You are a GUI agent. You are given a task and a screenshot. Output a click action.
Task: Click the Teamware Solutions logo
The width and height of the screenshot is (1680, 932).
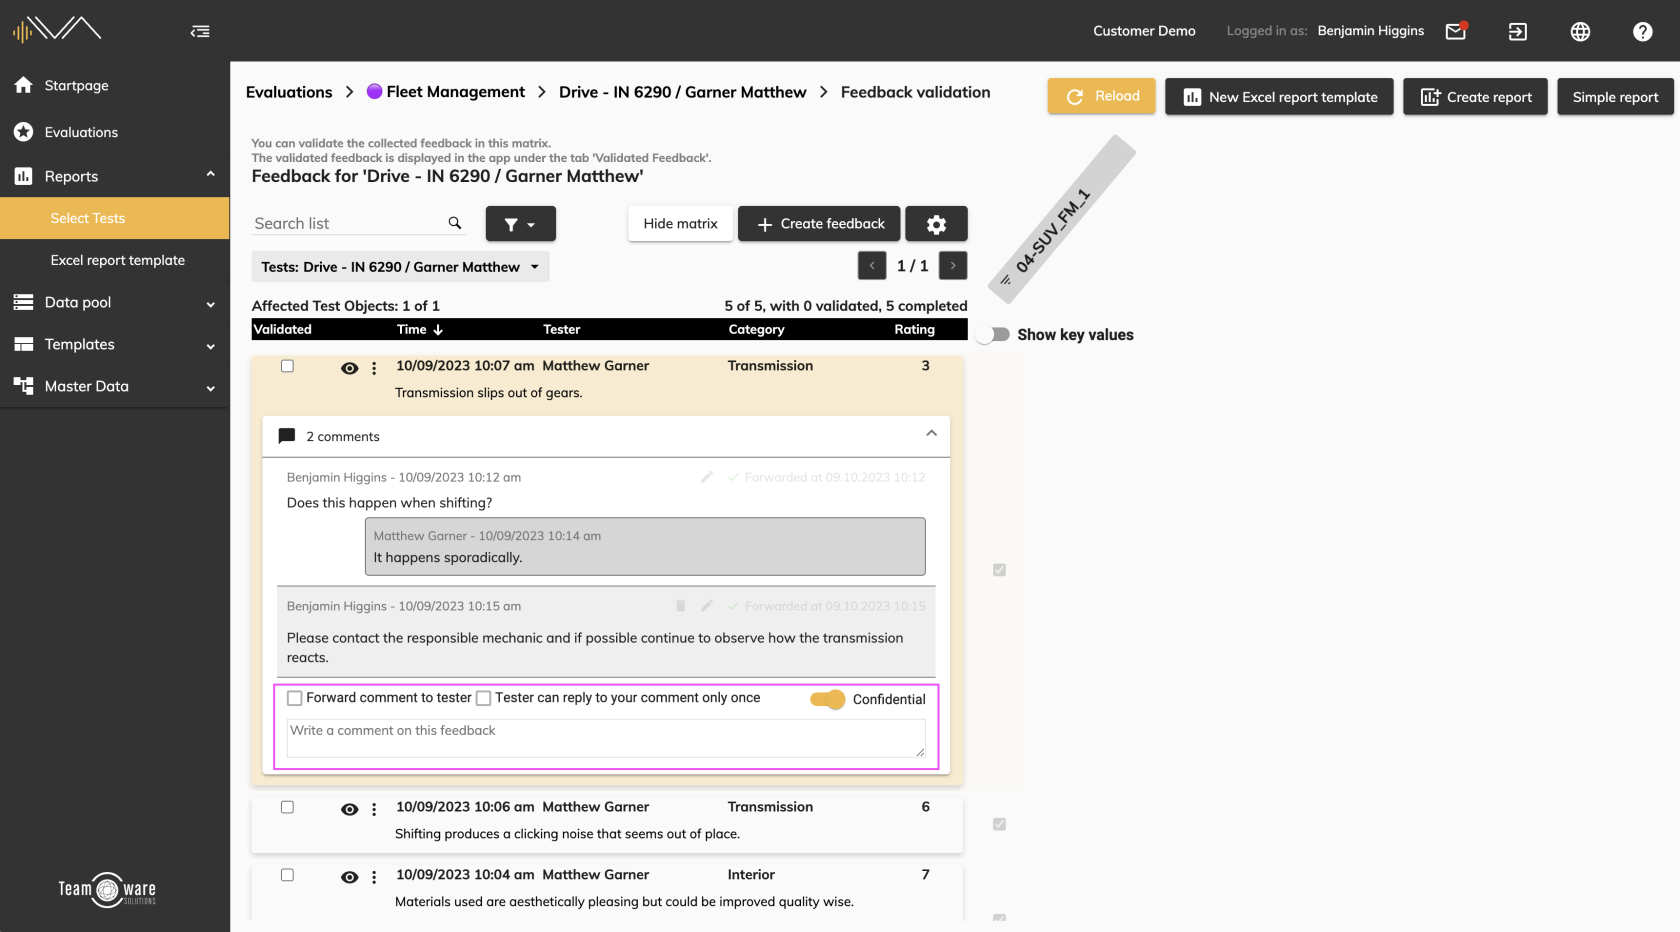[107, 889]
